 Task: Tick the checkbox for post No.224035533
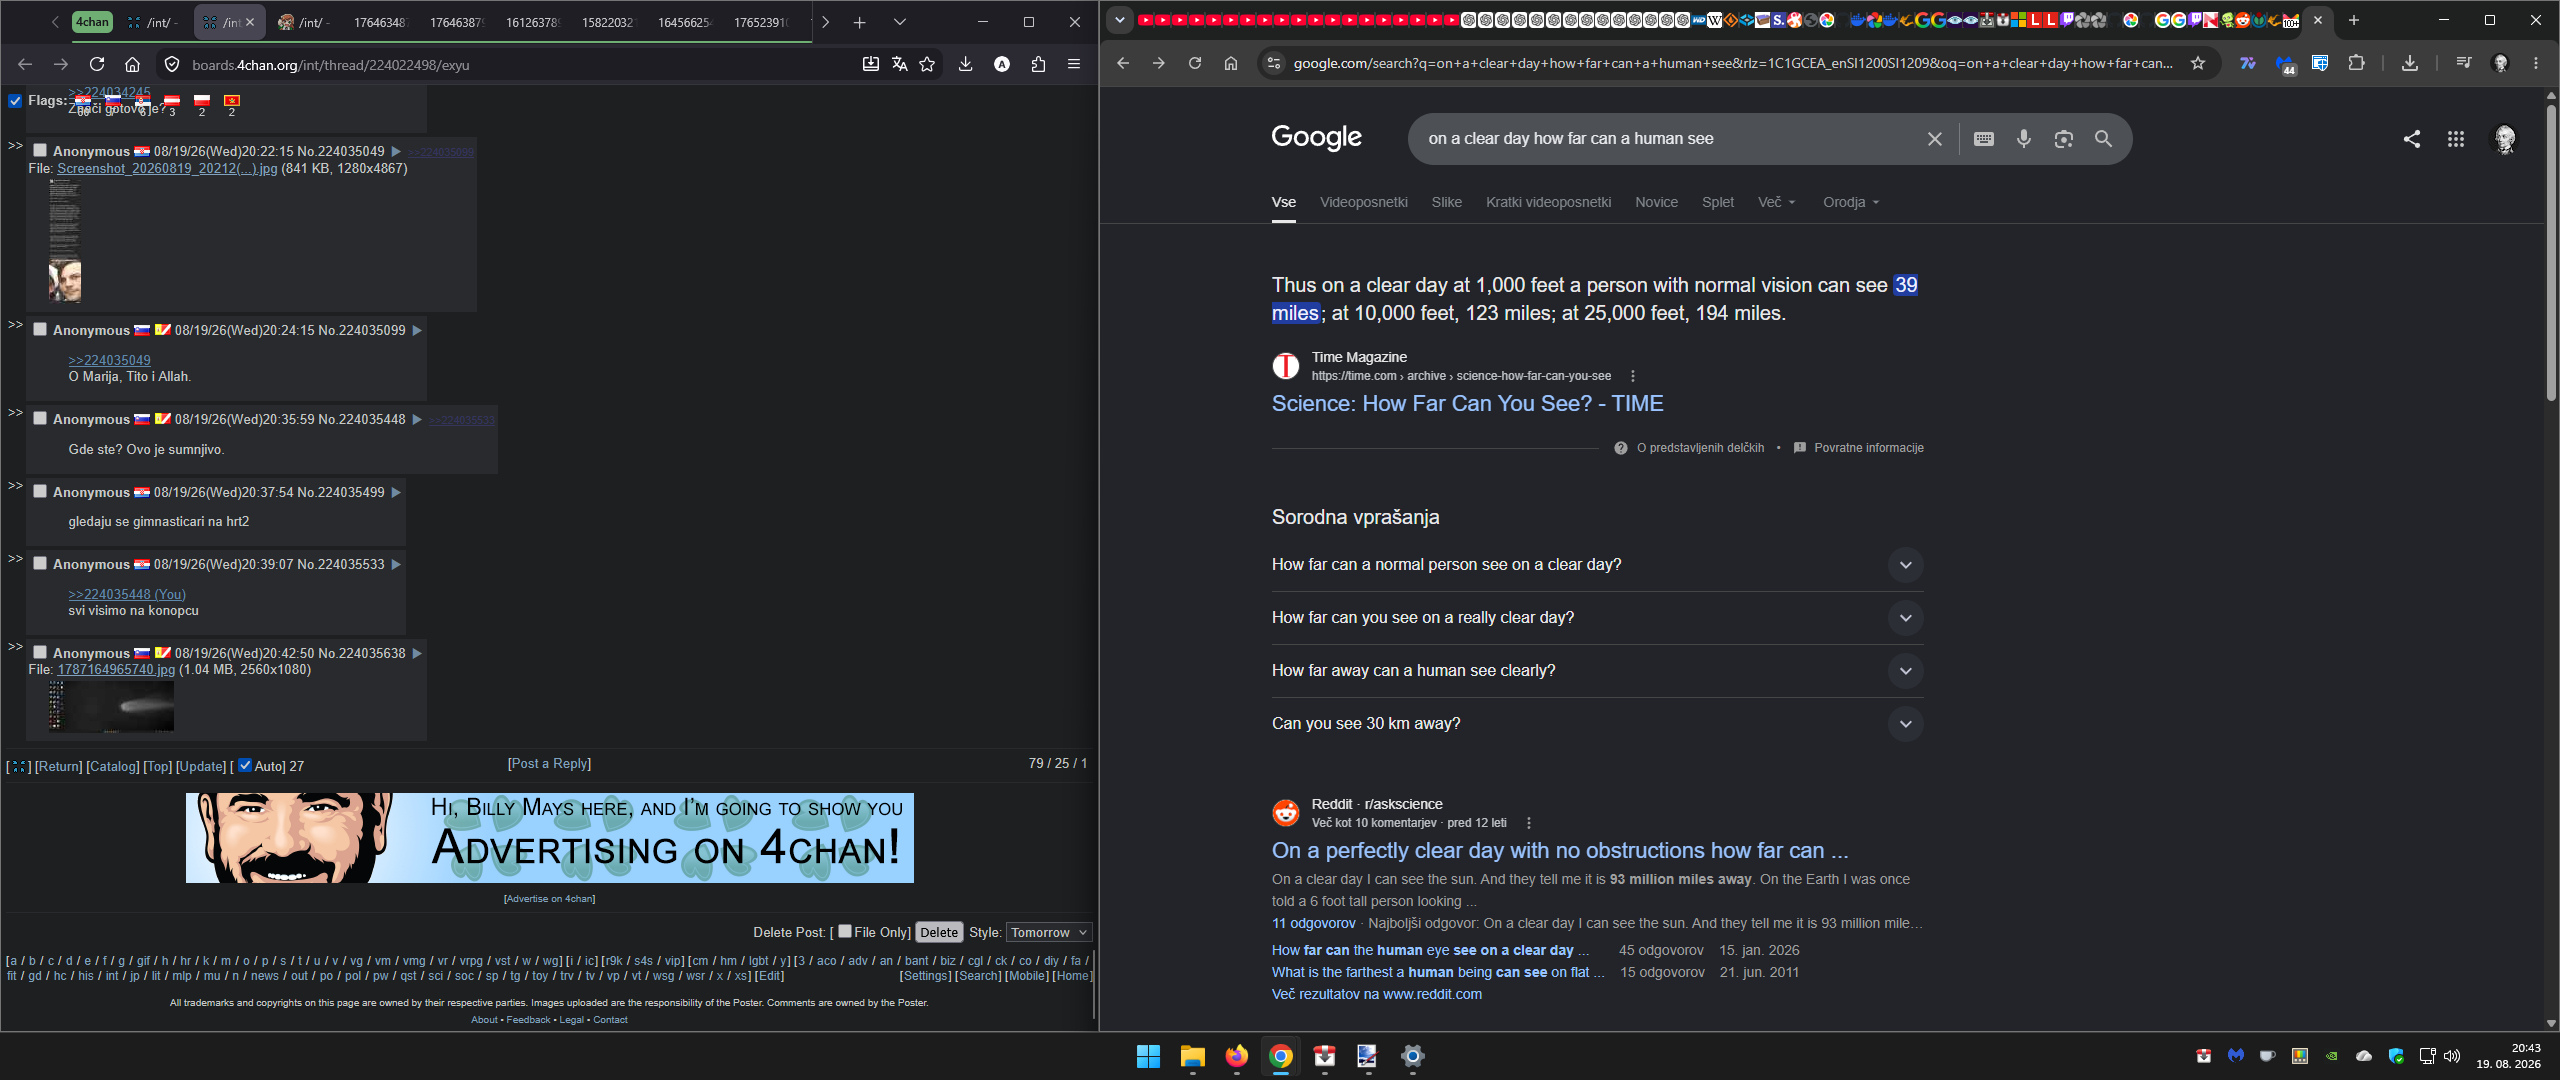click(40, 563)
